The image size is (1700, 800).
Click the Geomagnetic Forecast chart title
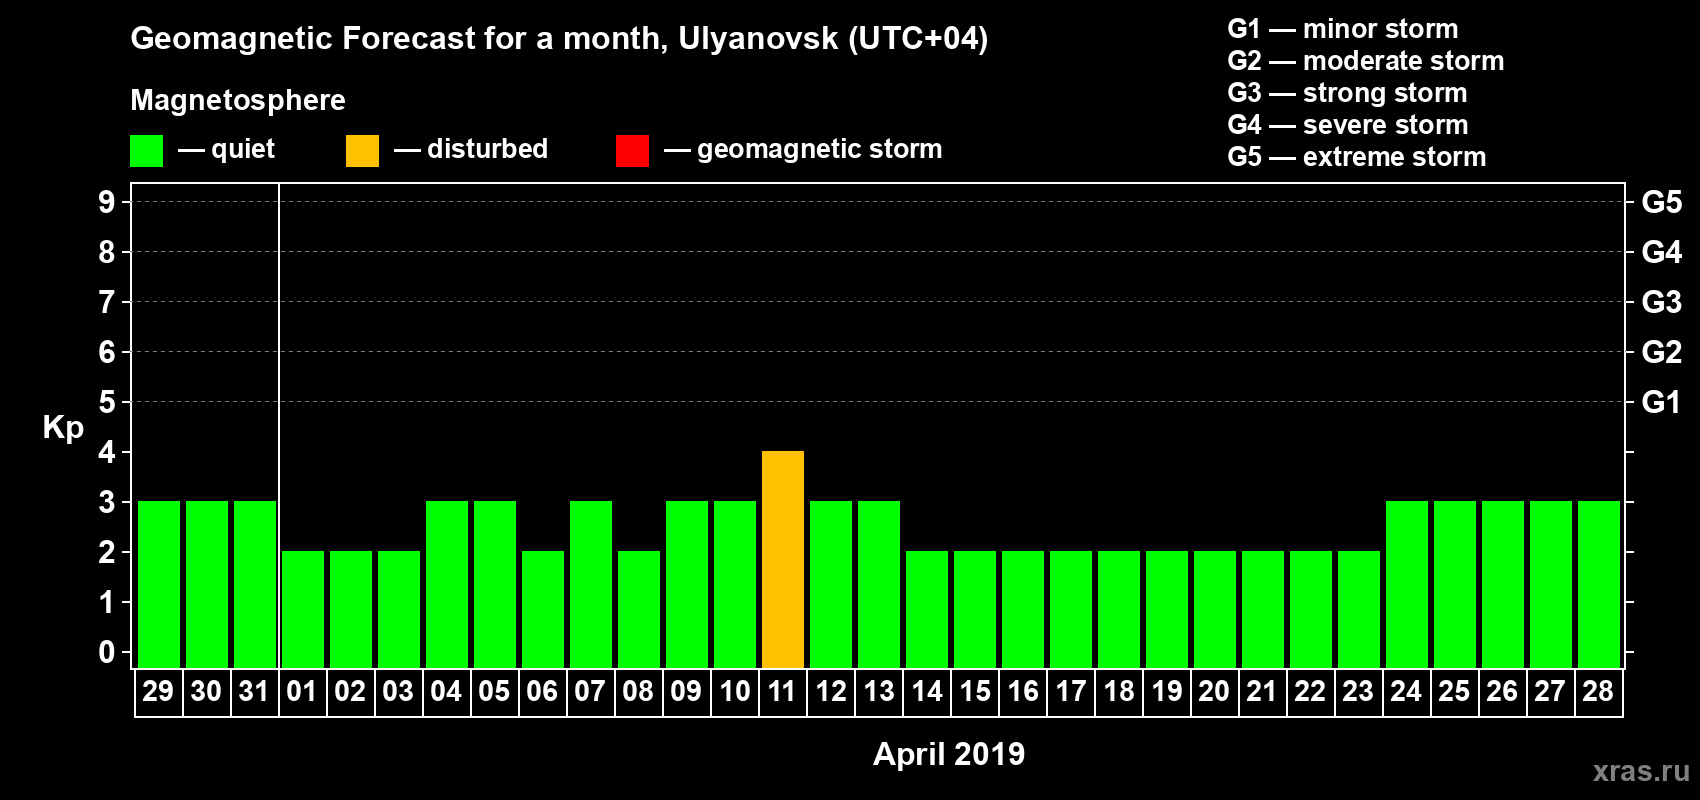[559, 39]
